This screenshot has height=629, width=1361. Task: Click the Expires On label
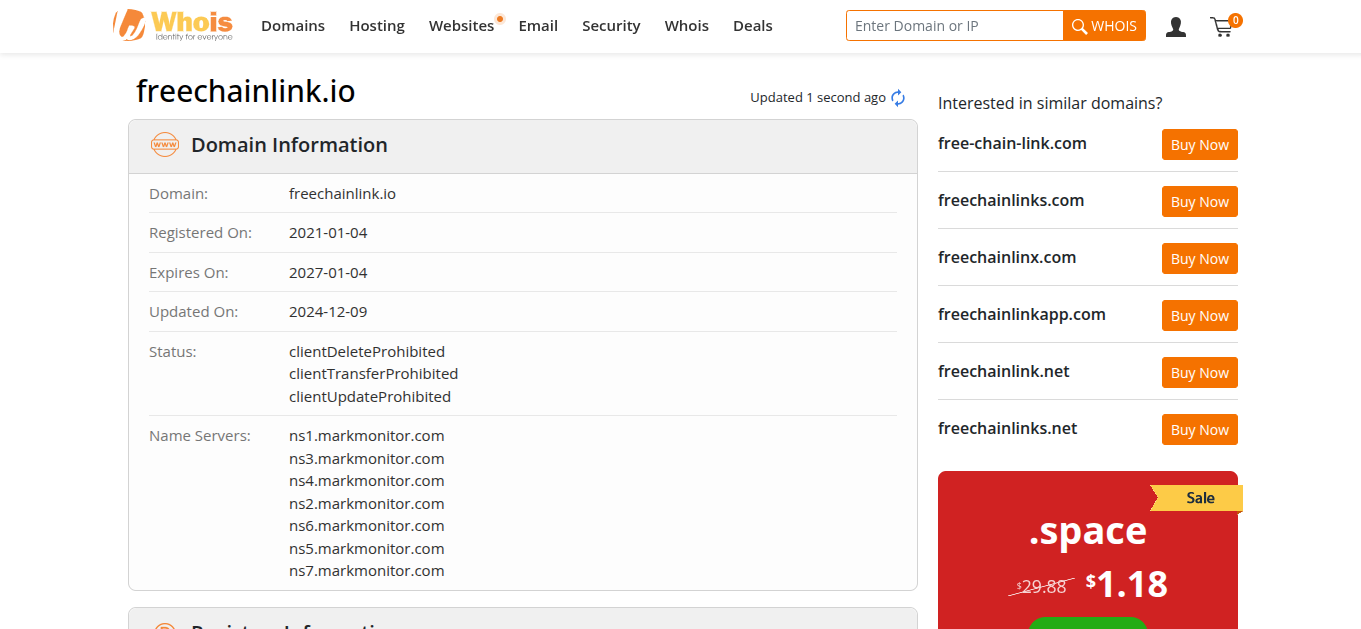click(x=189, y=273)
